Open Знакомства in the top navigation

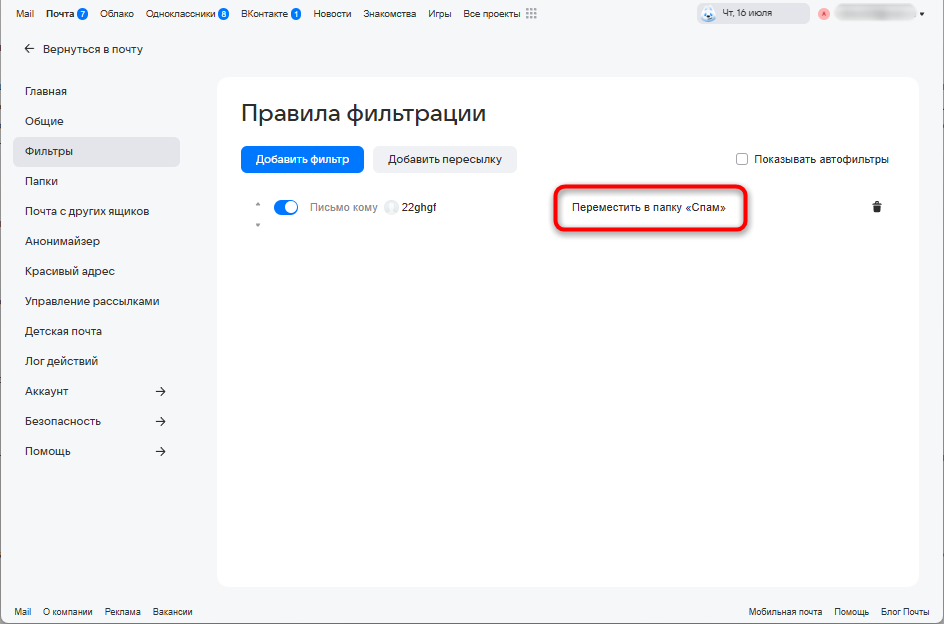tap(390, 13)
